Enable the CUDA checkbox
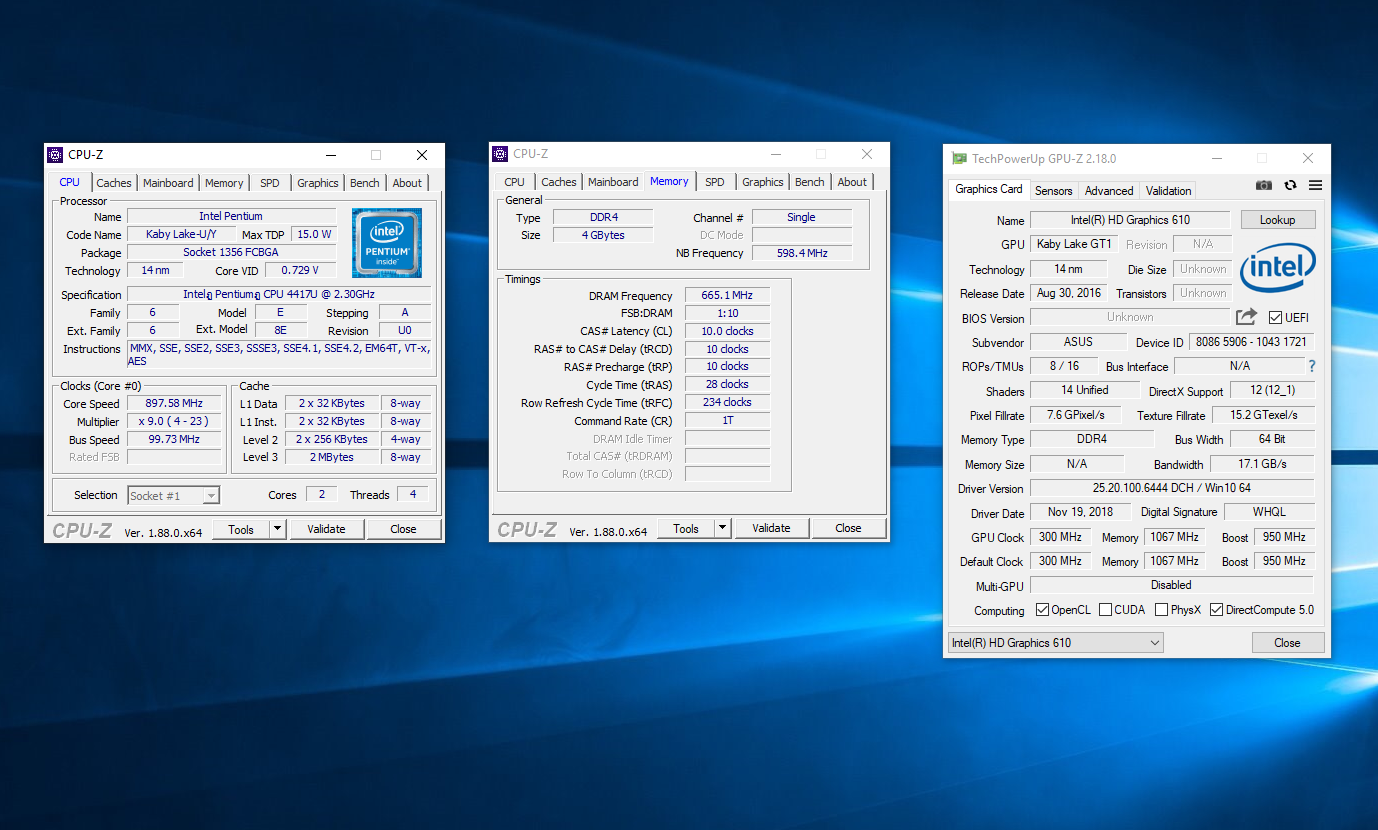 pos(1105,610)
